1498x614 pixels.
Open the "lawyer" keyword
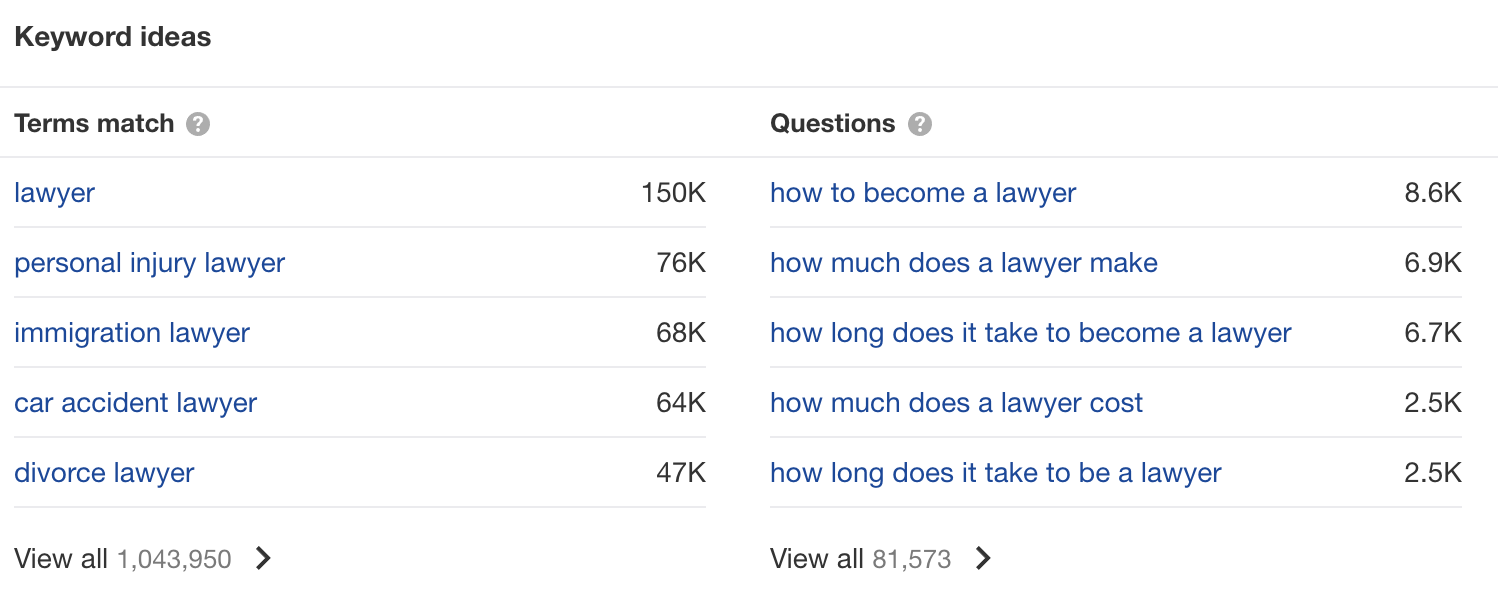(x=54, y=193)
